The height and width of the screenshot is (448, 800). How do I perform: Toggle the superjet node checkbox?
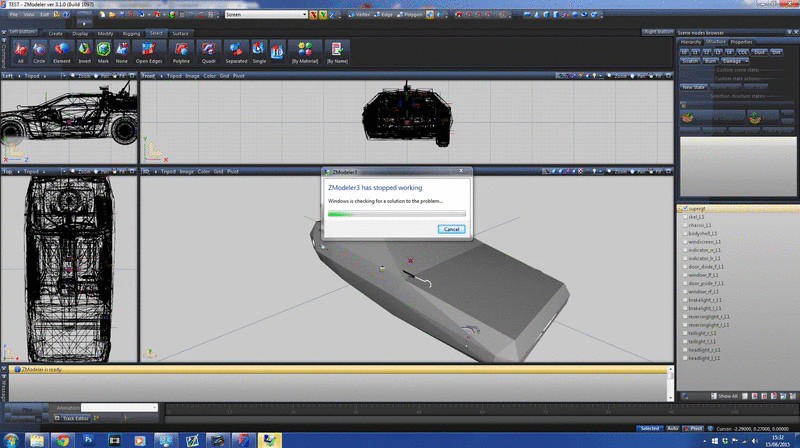coord(686,209)
